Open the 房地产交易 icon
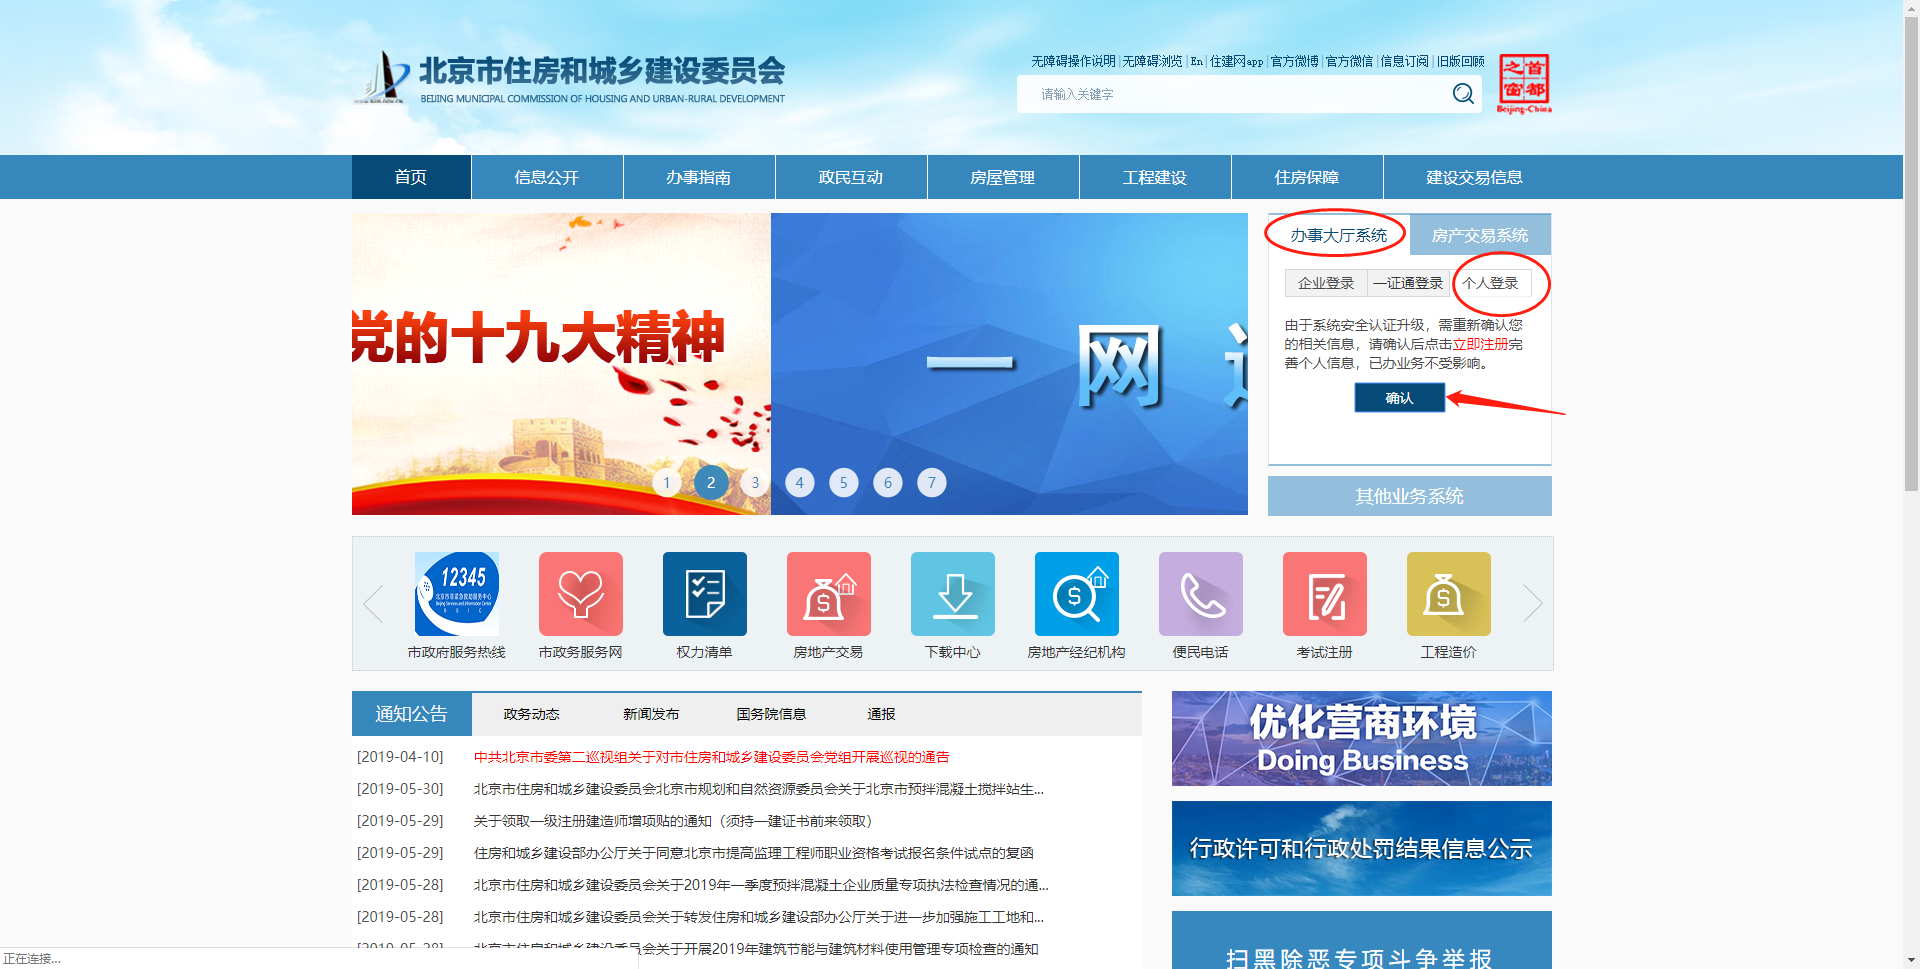The height and width of the screenshot is (969, 1920). (x=829, y=594)
